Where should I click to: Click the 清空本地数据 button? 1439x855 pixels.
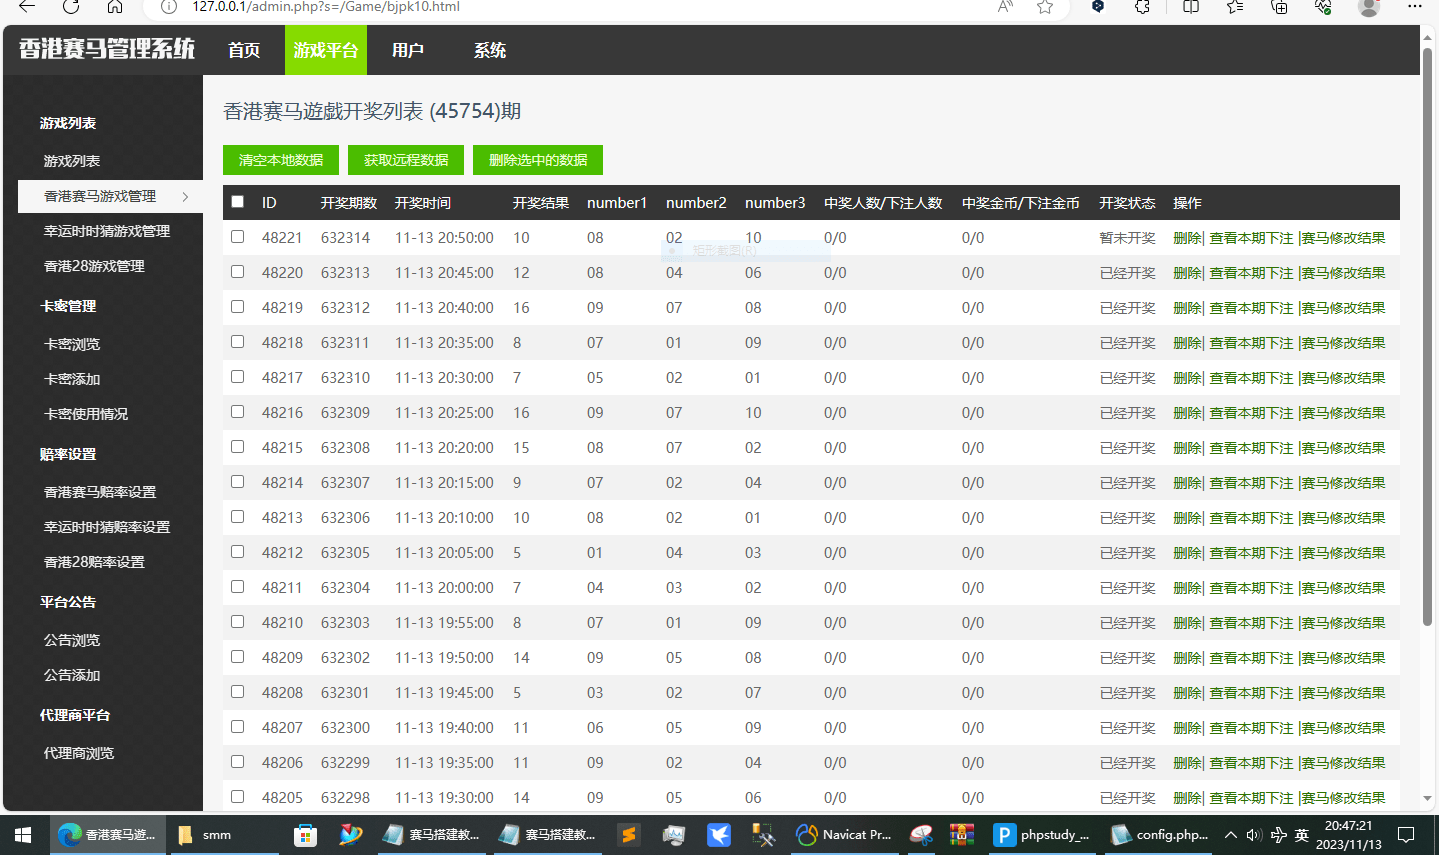coord(281,160)
